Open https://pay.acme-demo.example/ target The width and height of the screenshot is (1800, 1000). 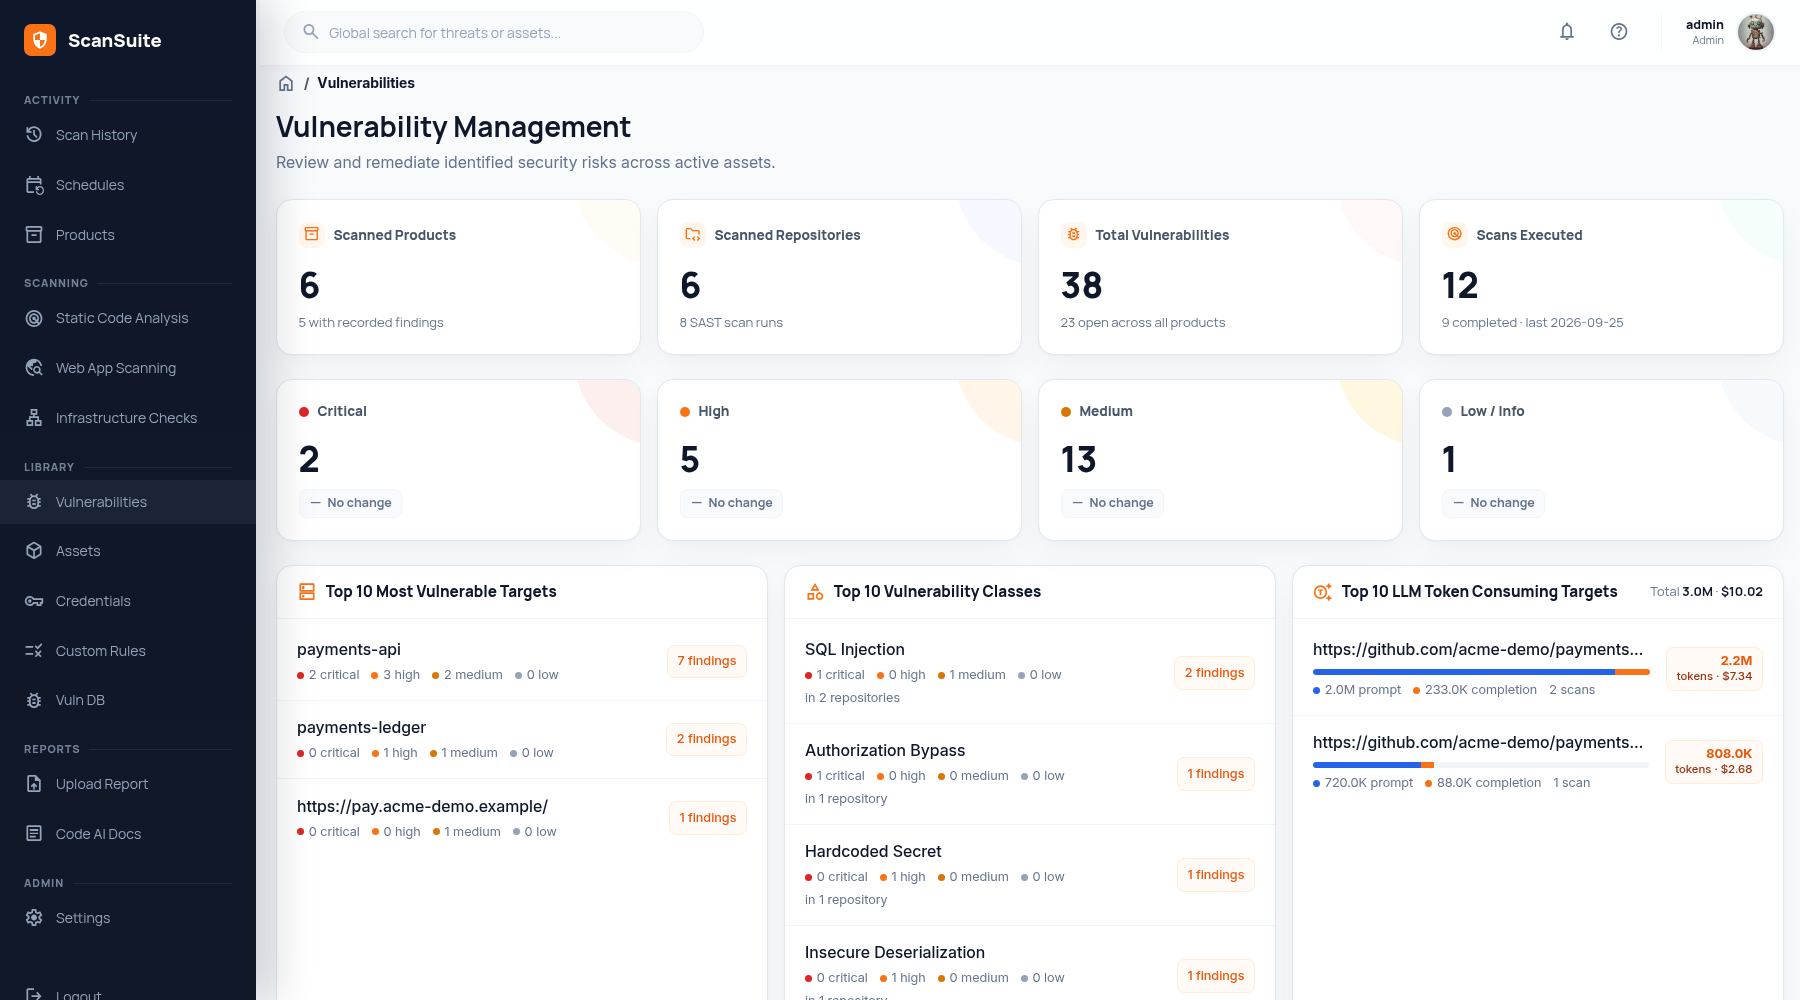pyautogui.click(x=422, y=806)
